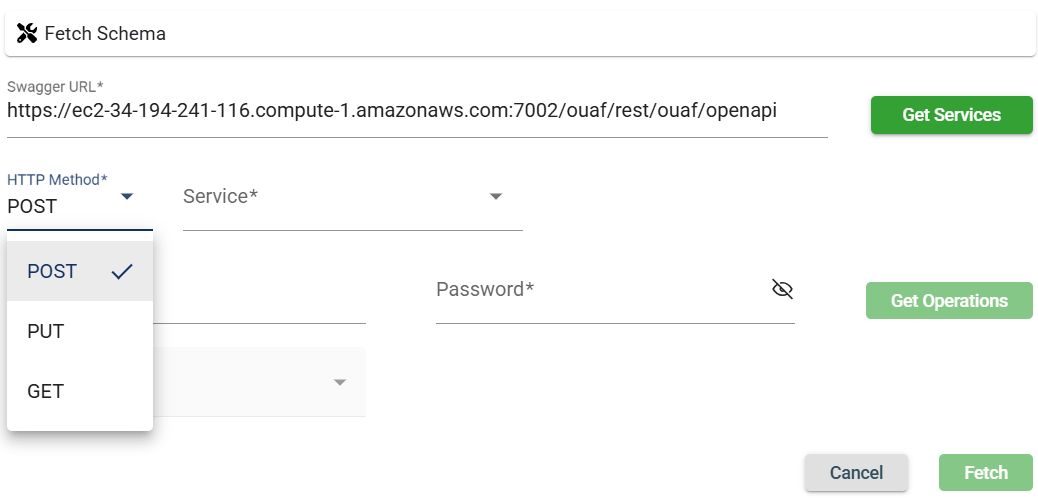The width and height of the screenshot is (1038, 498).
Task: Cancel the Fetch Schema dialog
Action: click(x=856, y=473)
